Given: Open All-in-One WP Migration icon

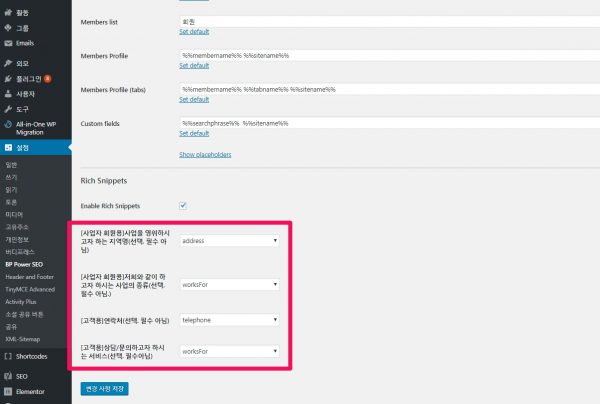Looking at the screenshot, I should pos(8,124).
